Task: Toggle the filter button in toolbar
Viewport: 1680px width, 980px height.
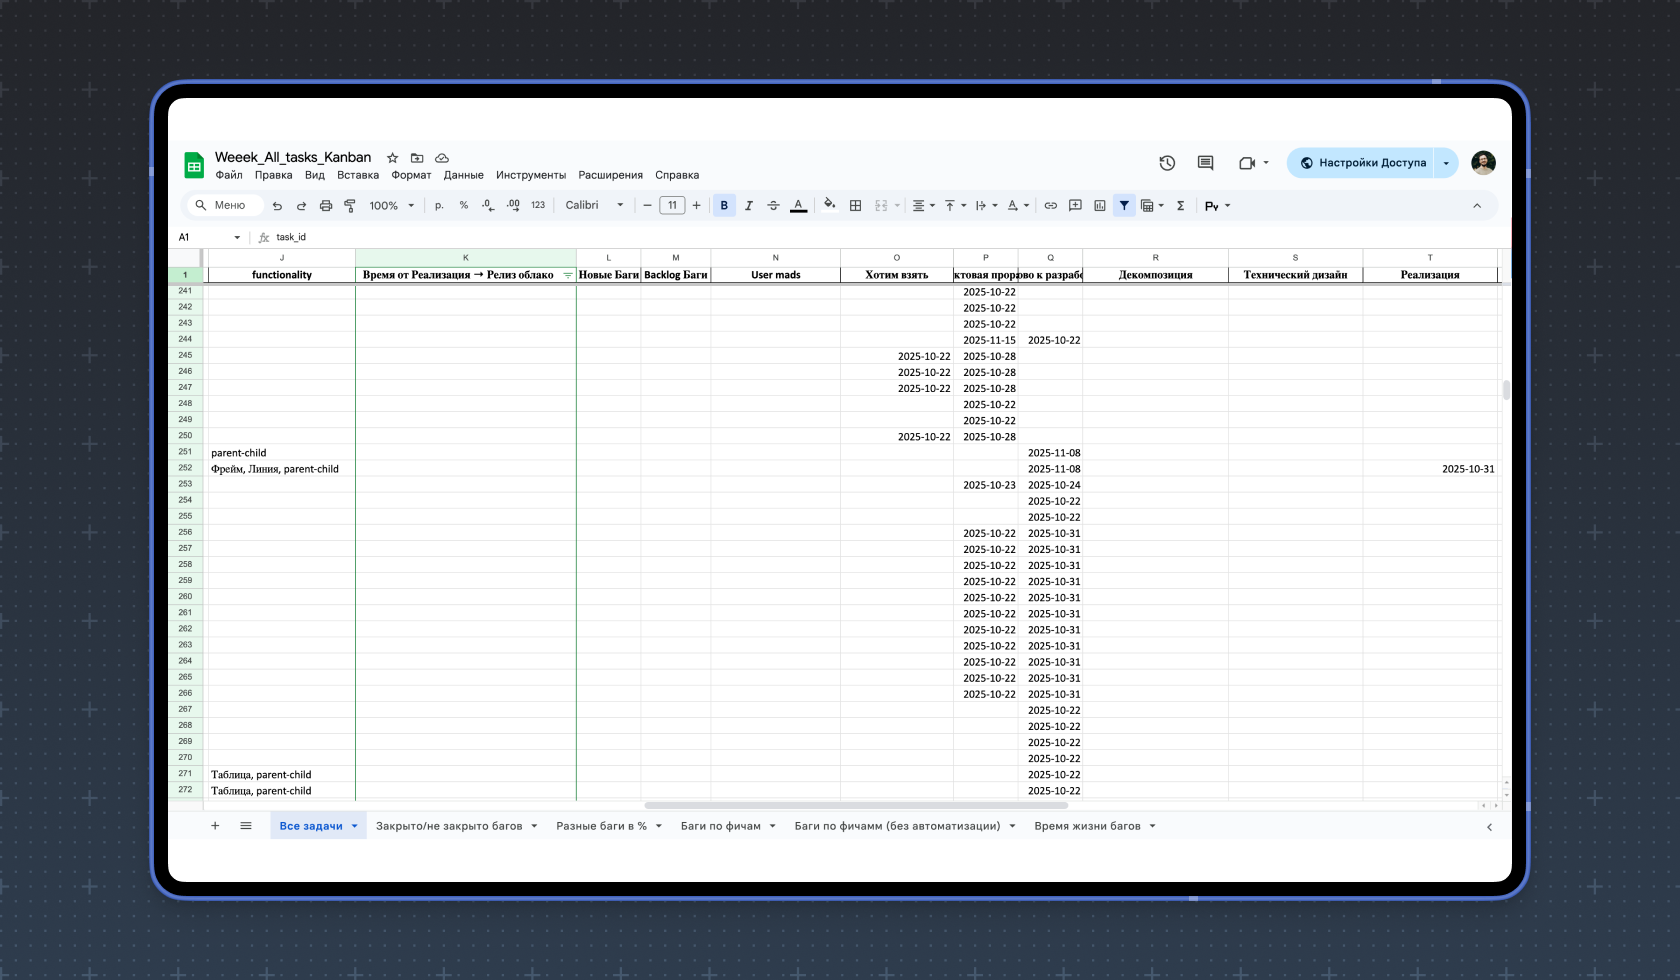Action: coord(1124,206)
